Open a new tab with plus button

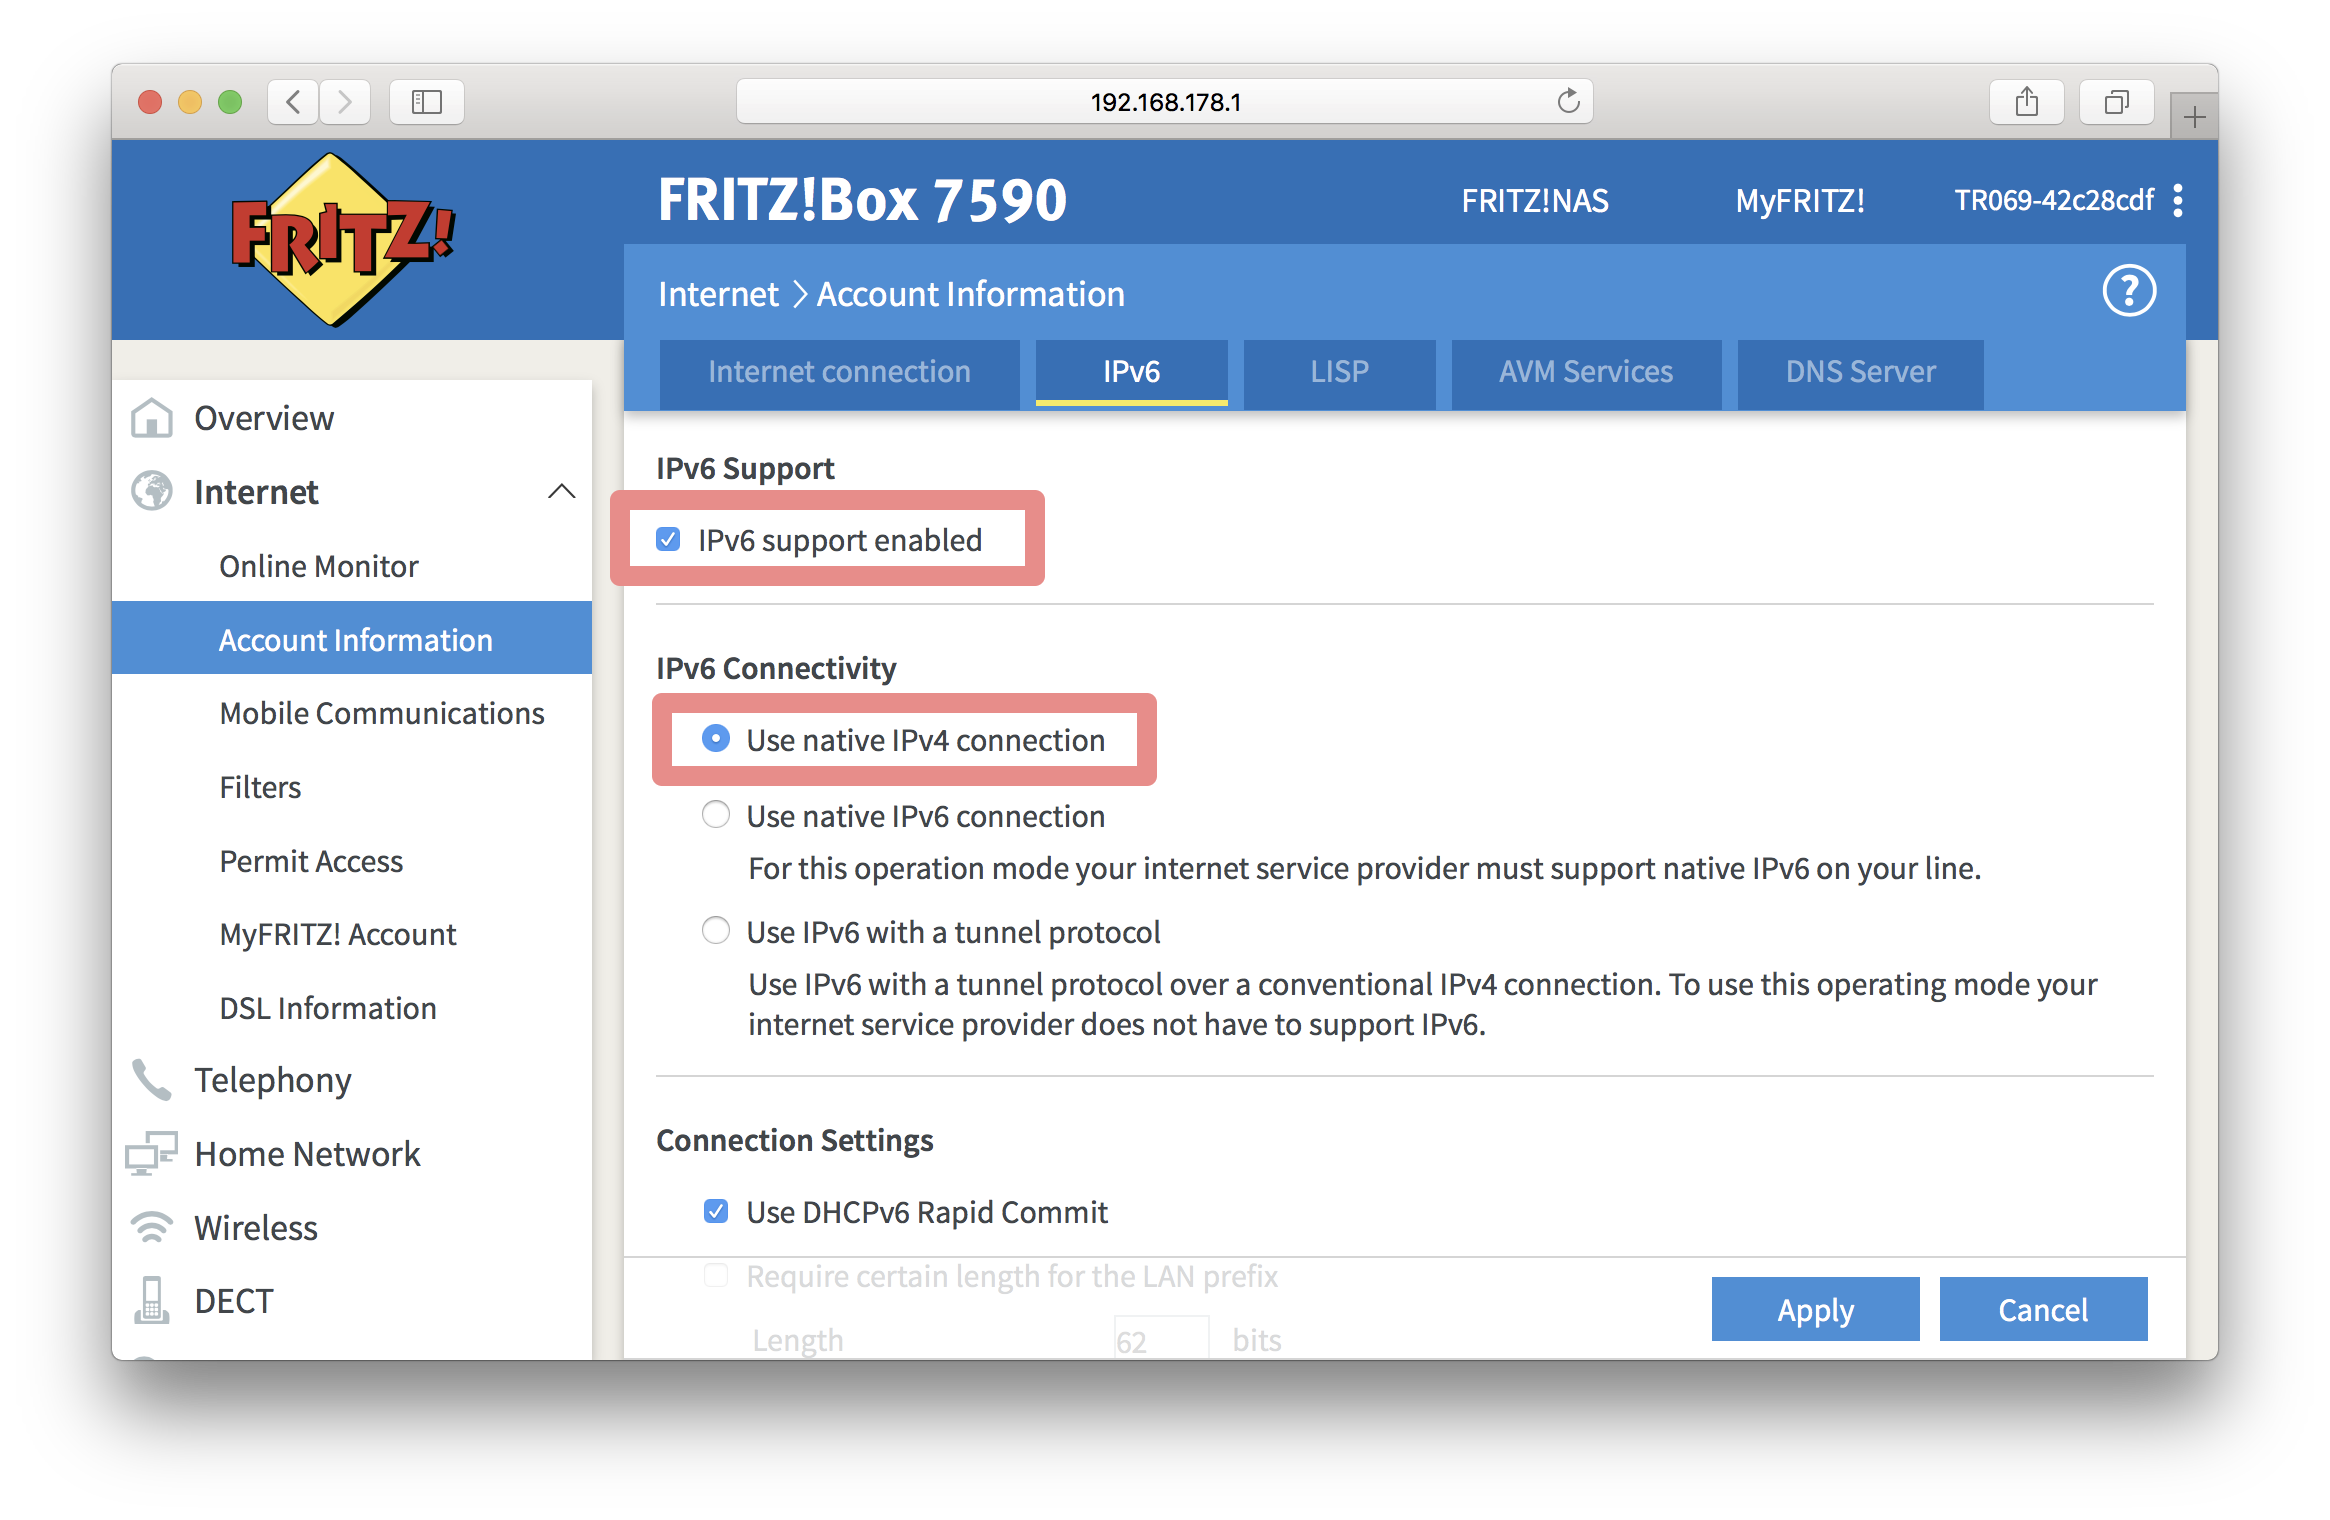2195,117
